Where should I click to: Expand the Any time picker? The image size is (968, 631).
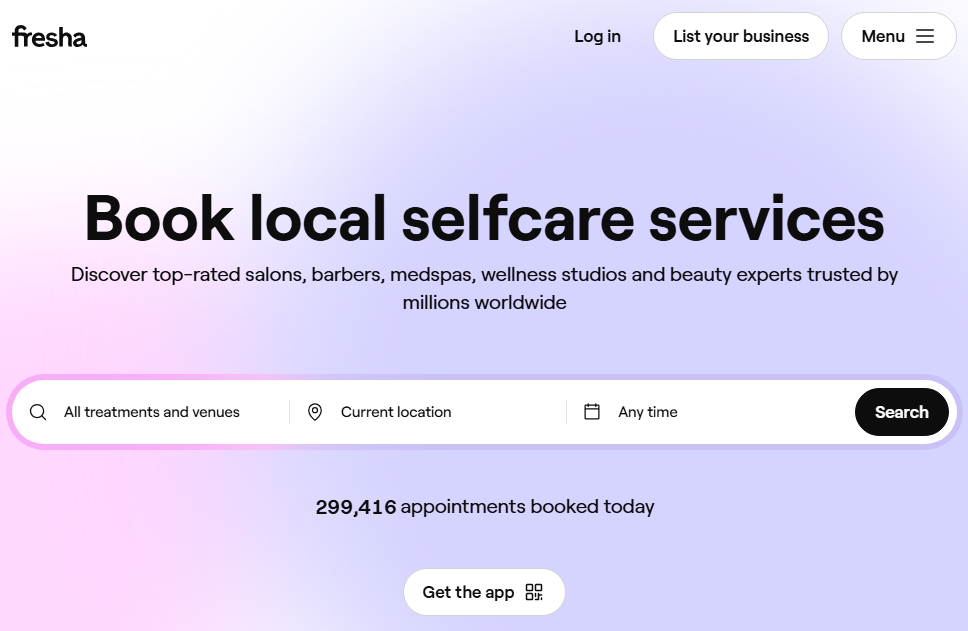tap(648, 412)
